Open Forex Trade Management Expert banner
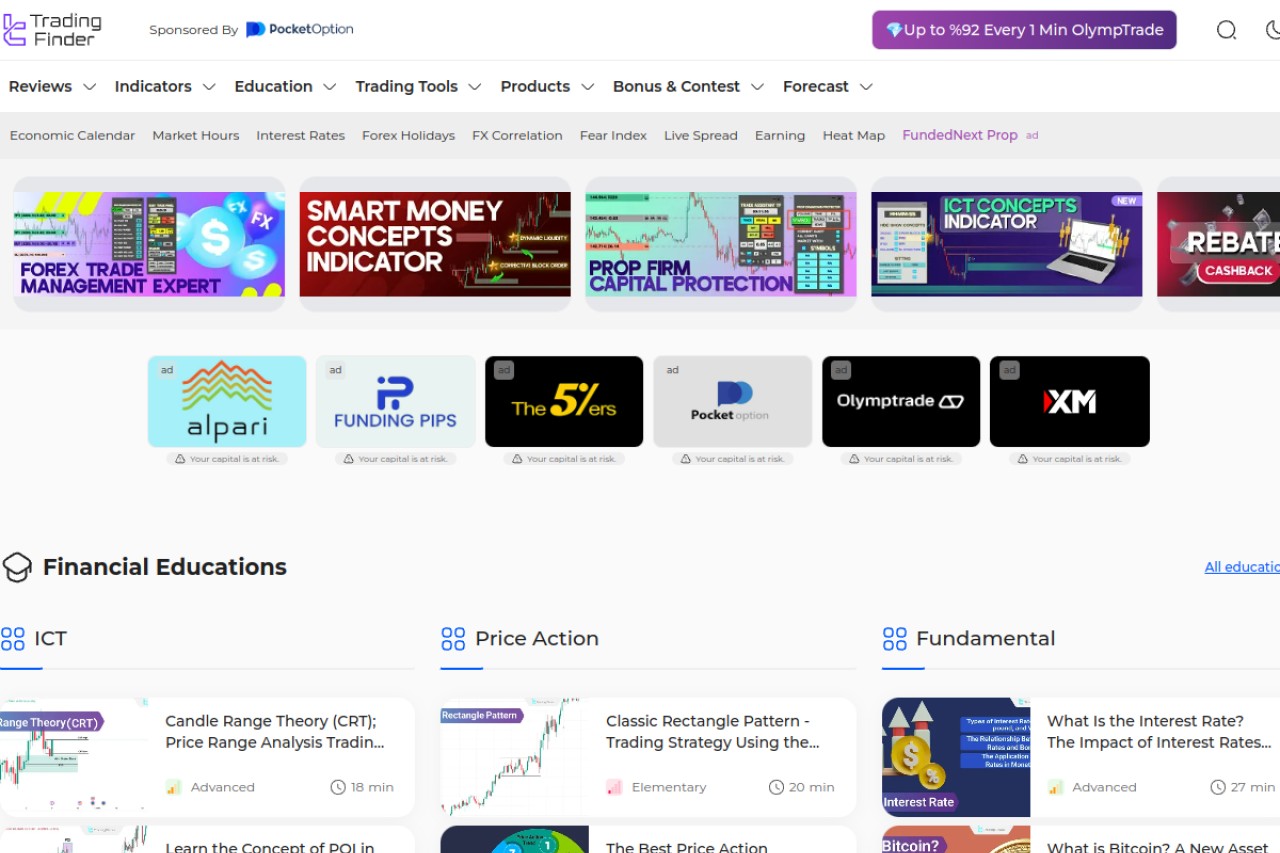This screenshot has height=853, width=1280. (149, 244)
